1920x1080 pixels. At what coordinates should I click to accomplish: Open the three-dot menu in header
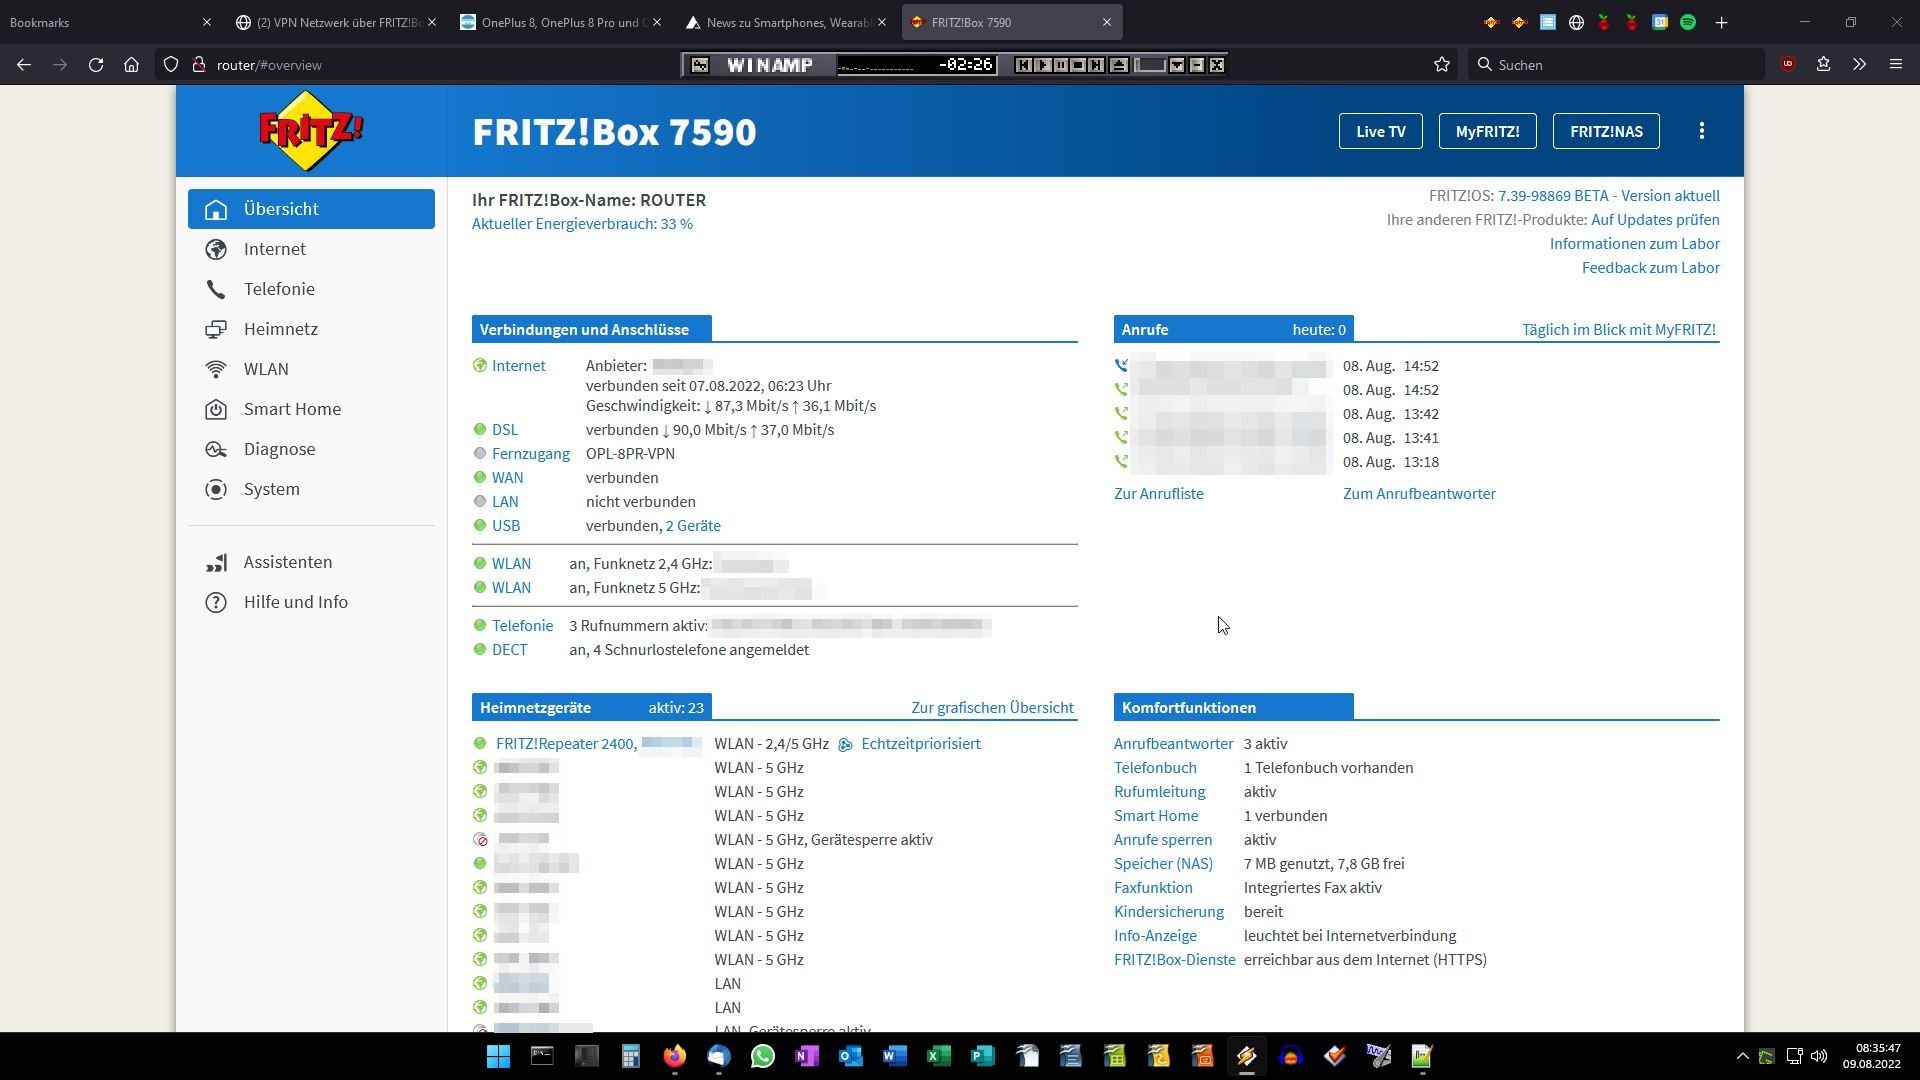pyautogui.click(x=1701, y=131)
